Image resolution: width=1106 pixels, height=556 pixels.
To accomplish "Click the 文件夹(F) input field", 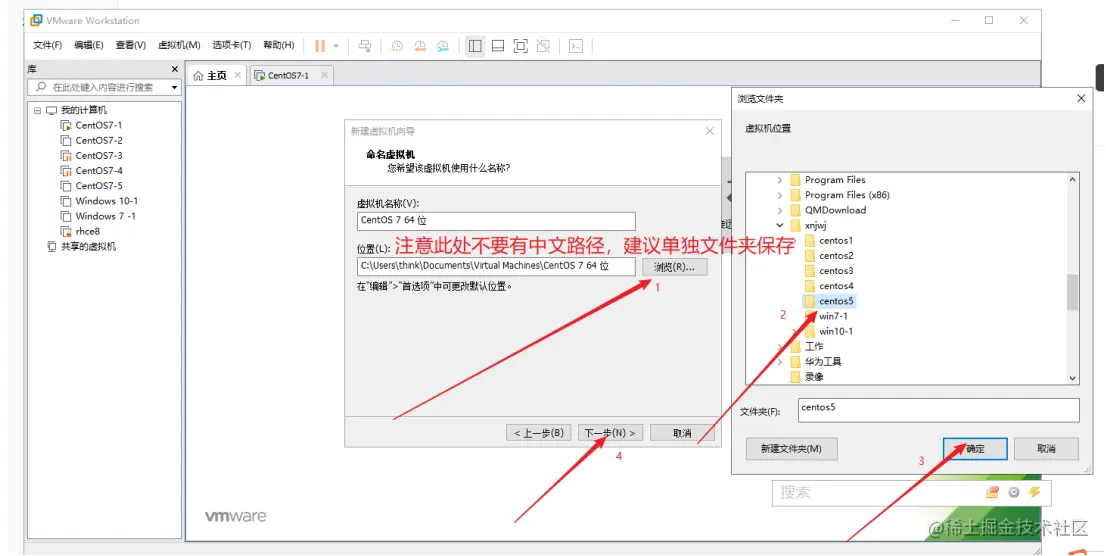I will (939, 410).
